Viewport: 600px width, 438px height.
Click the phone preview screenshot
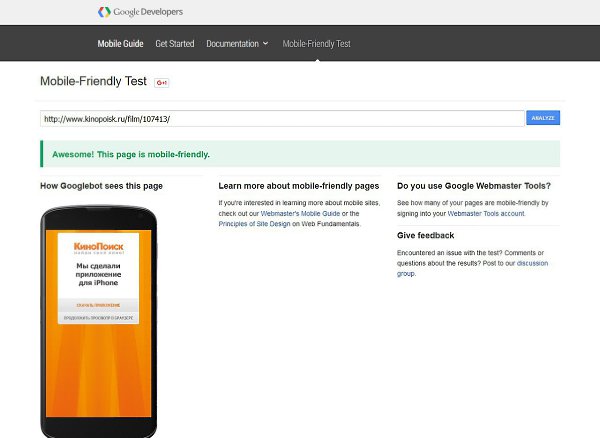click(x=98, y=323)
